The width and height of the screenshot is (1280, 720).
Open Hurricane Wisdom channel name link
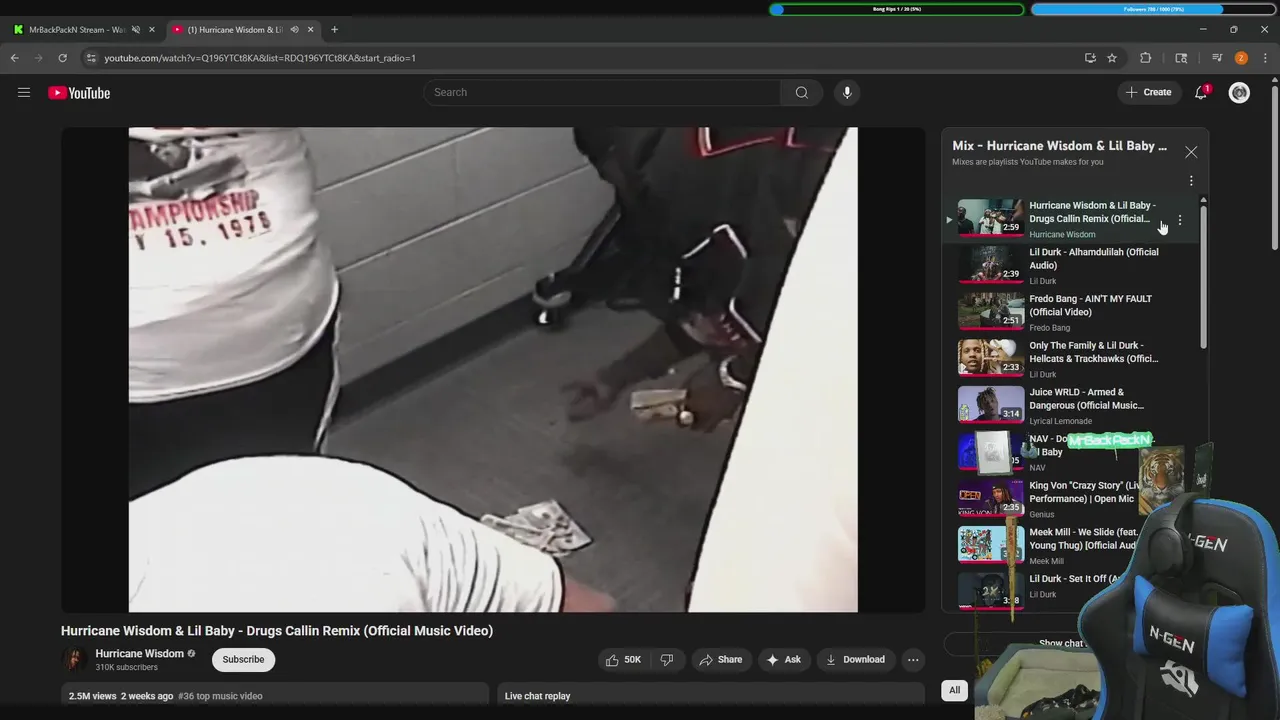pos(139,654)
